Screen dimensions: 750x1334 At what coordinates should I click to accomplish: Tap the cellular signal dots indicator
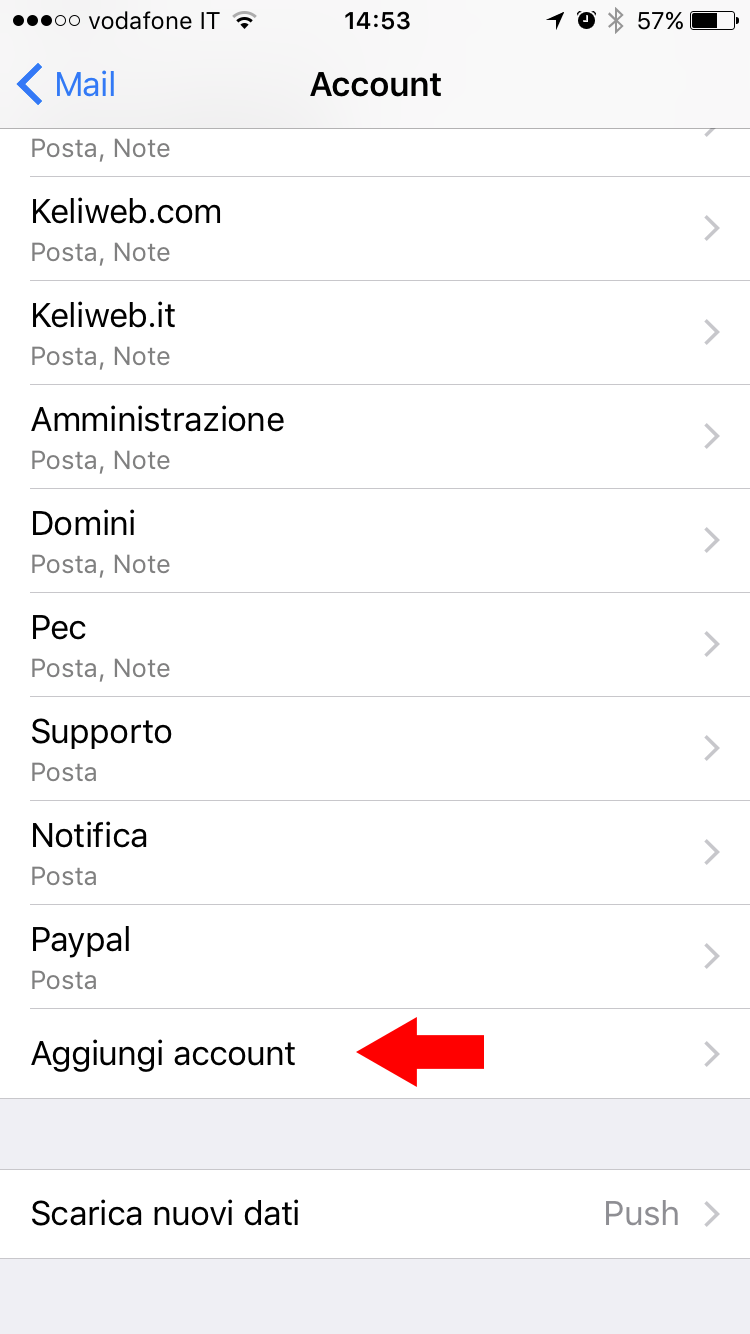point(46,20)
